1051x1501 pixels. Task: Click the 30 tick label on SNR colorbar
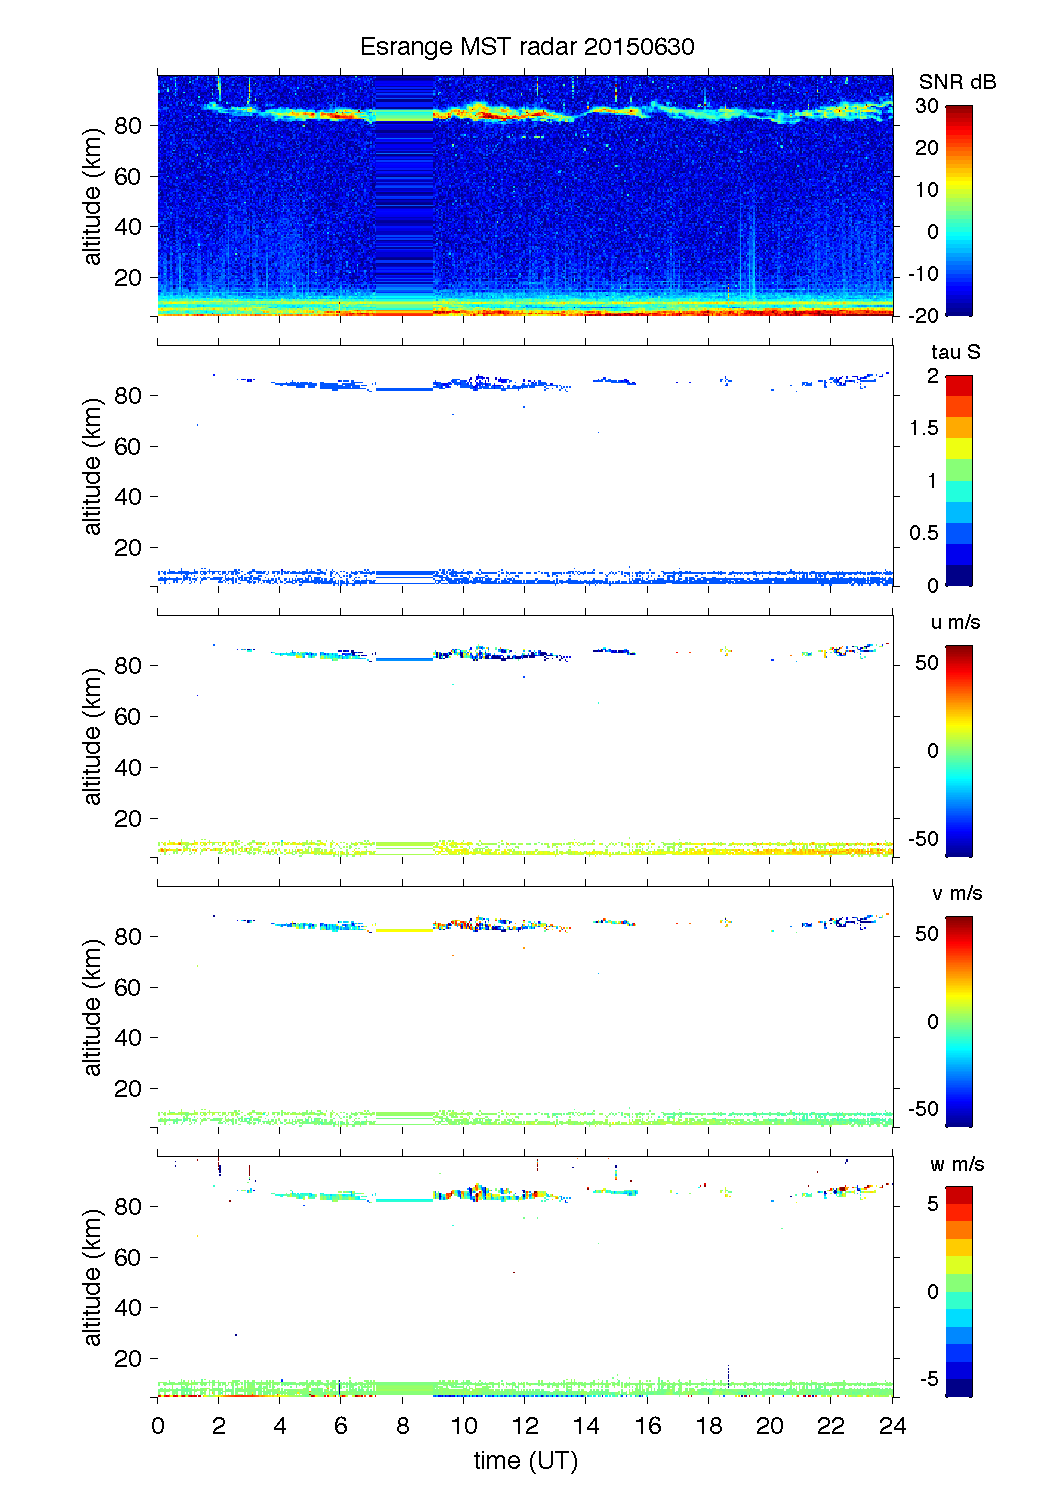click(926, 106)
